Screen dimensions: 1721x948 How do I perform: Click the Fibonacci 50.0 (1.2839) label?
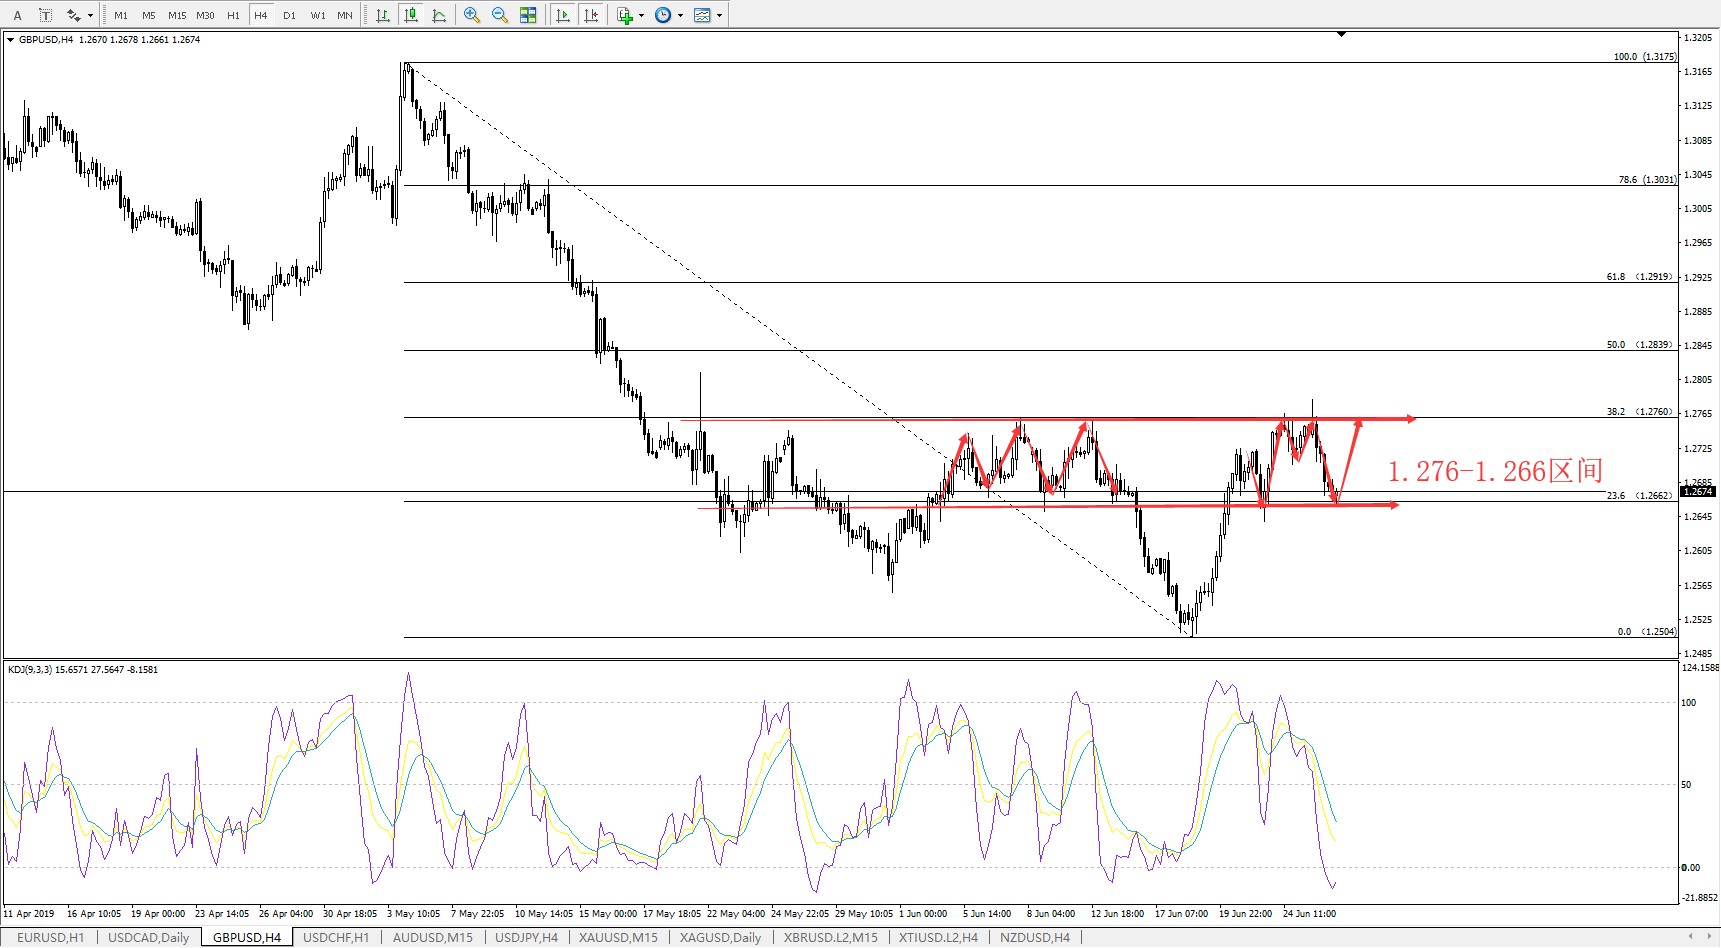[x=1639, y=345]
